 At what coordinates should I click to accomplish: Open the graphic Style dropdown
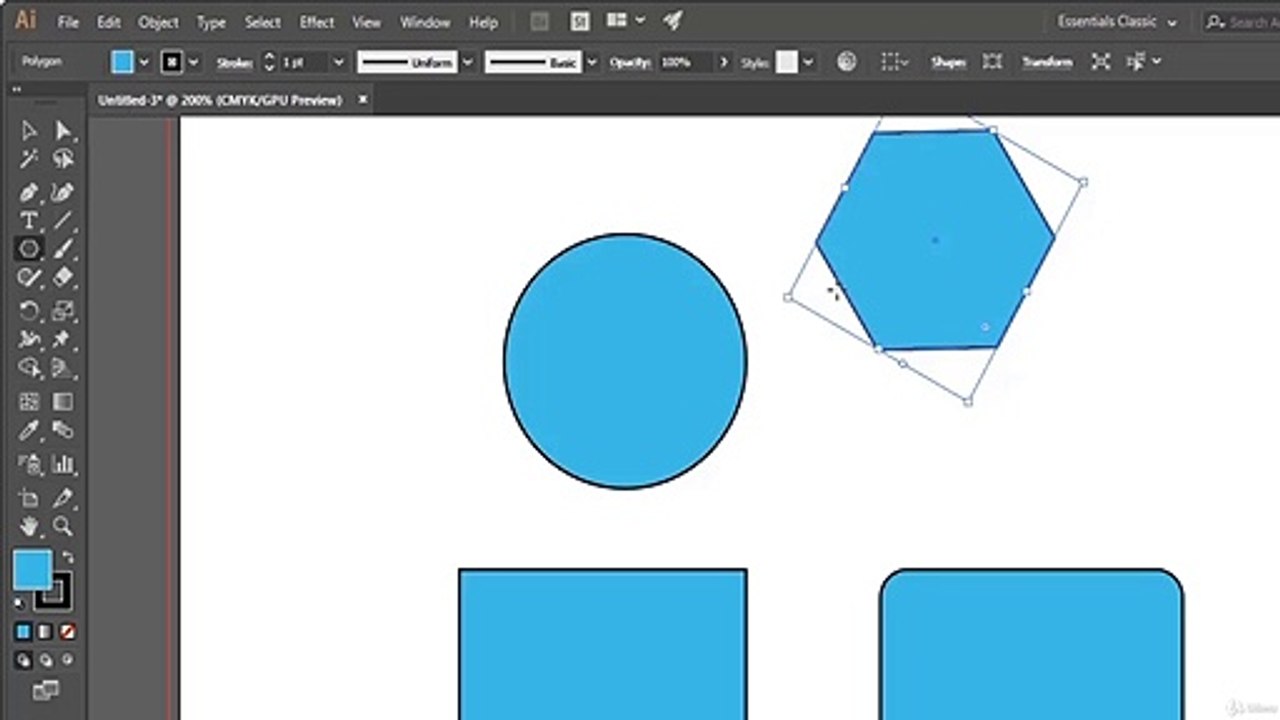coord(808,62)
